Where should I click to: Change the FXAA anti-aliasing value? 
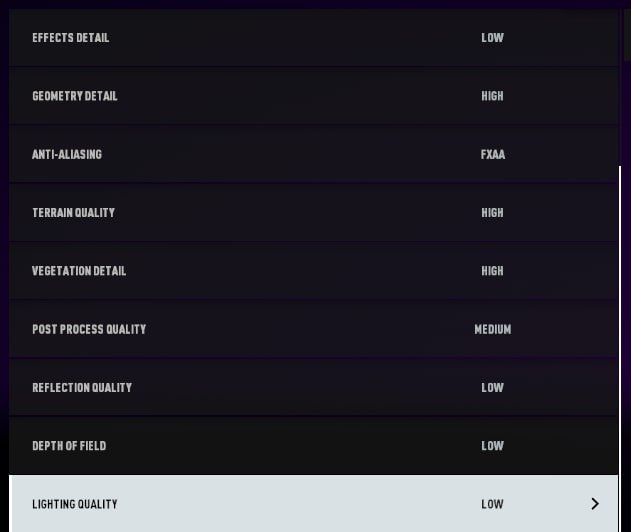tap(492, 155)
